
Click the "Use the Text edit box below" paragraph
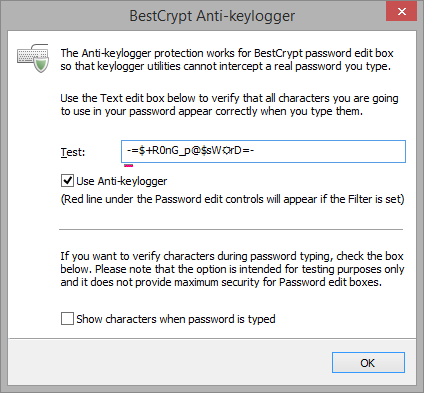tap(229, 104)
